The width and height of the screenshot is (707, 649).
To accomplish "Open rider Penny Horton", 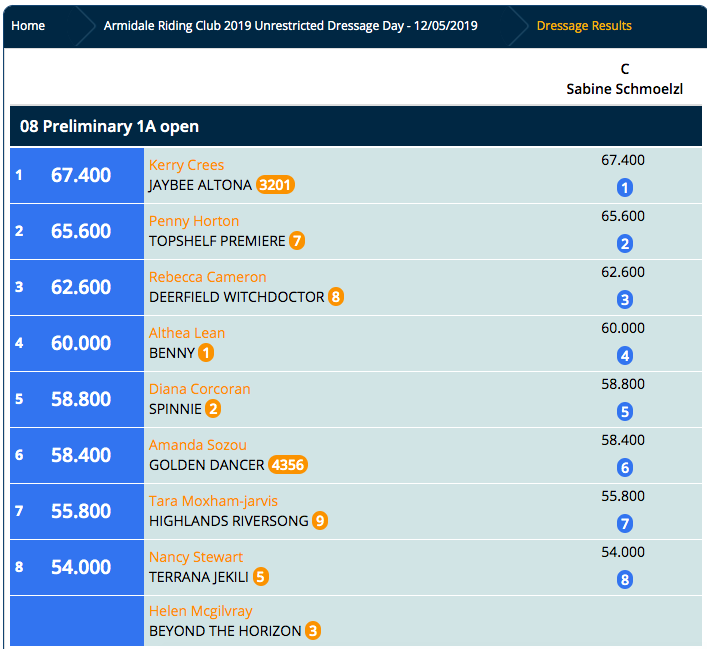I will [194, 221].
